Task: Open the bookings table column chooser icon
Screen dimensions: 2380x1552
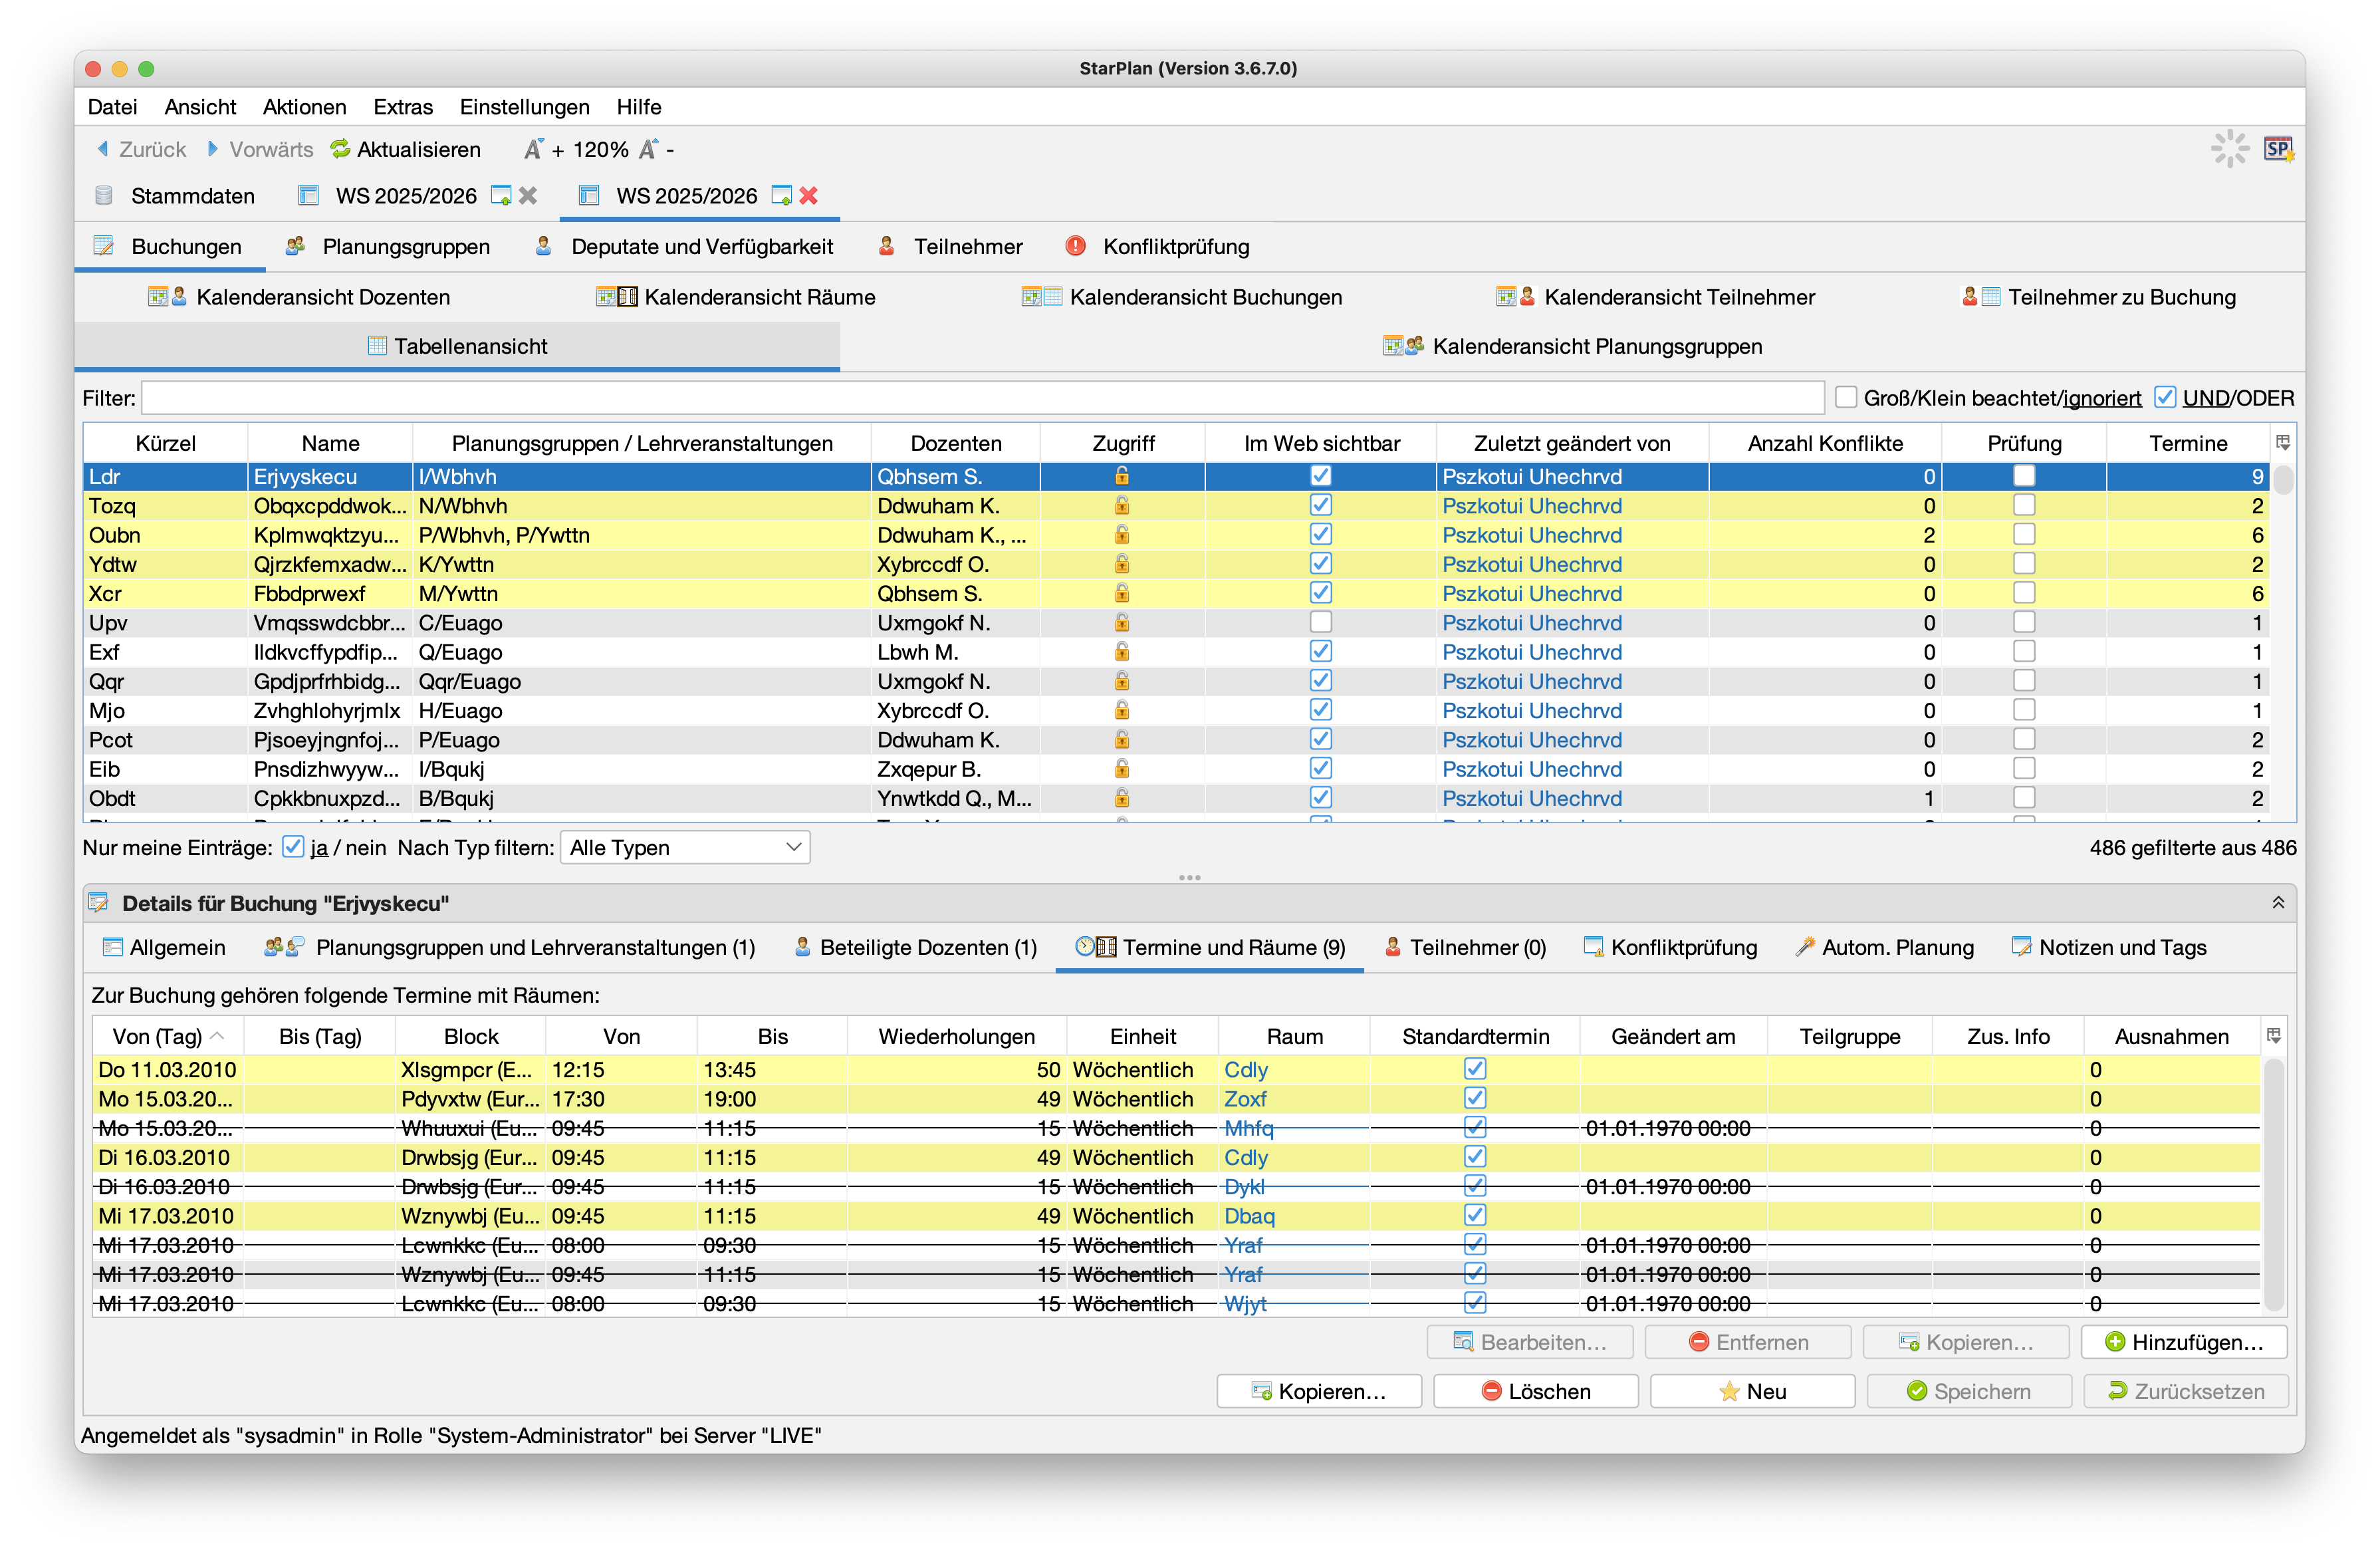Action: point(2283,443)
